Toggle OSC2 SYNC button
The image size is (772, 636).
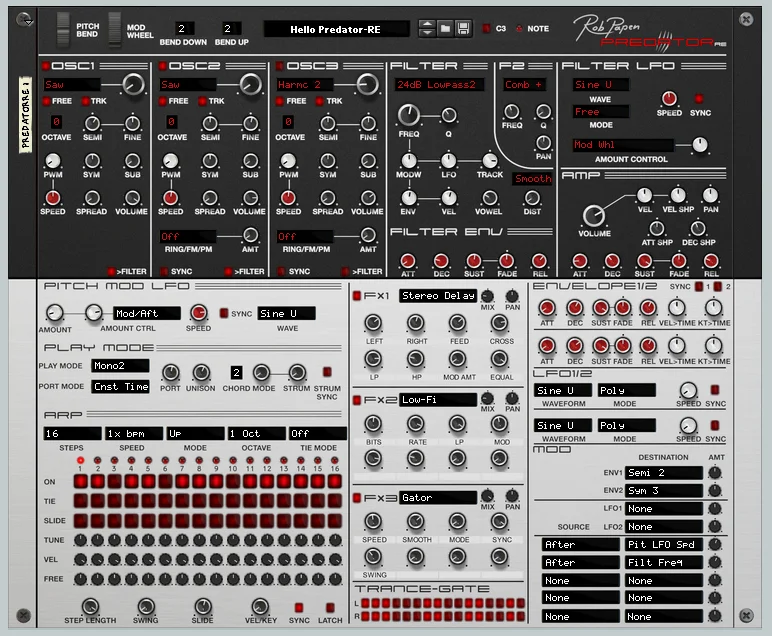tap(164, 271)
